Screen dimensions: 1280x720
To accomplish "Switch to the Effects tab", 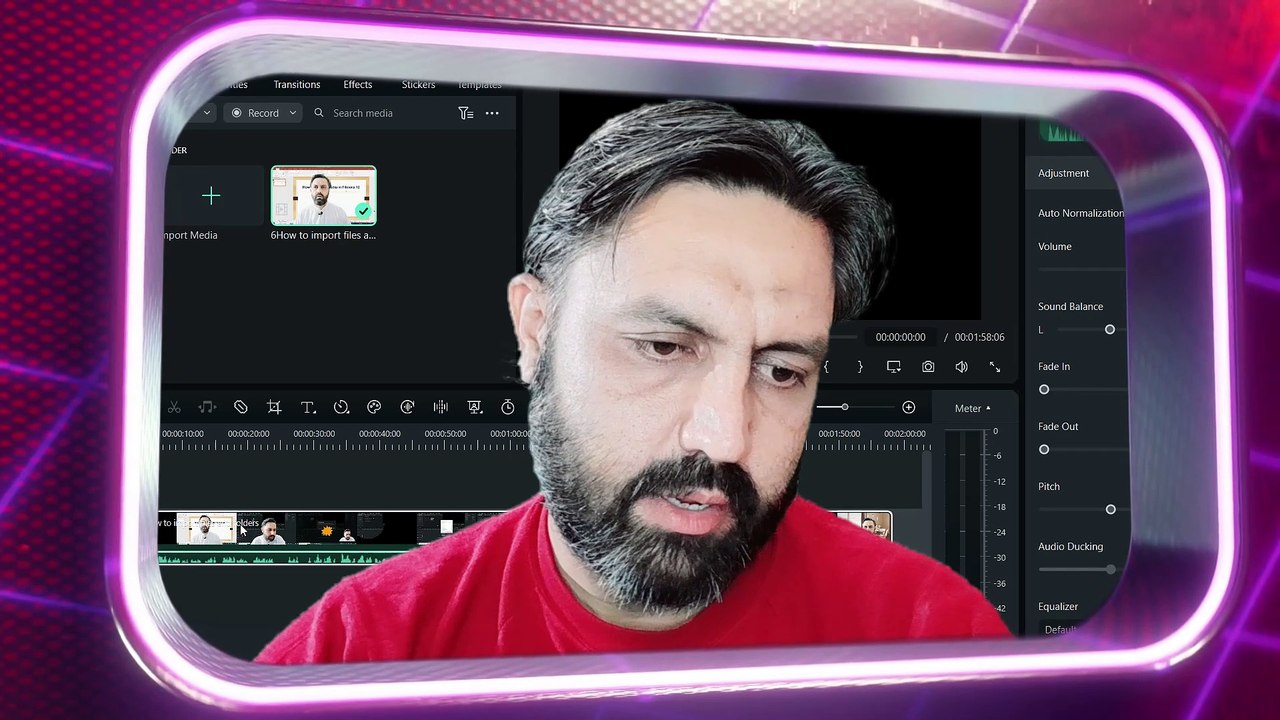I will tap(358, 85).
